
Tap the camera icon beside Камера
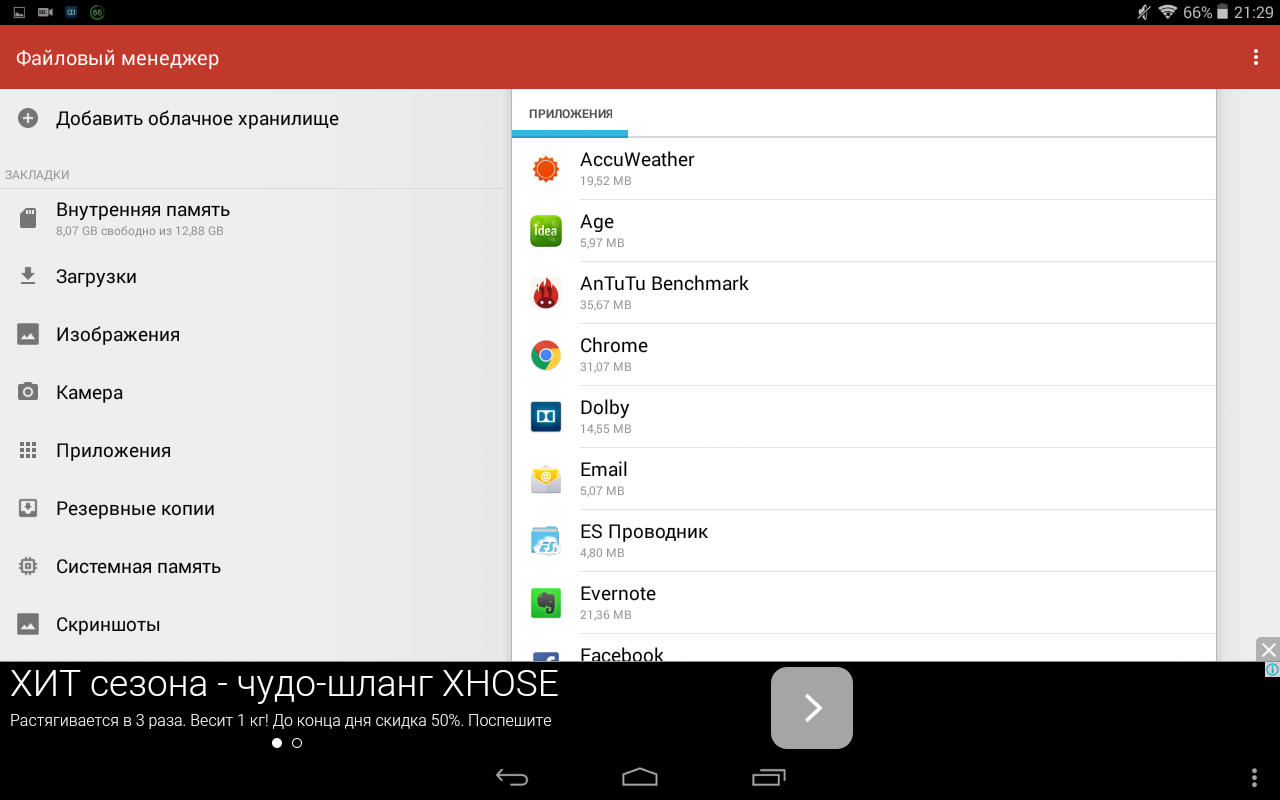point(28,392)
